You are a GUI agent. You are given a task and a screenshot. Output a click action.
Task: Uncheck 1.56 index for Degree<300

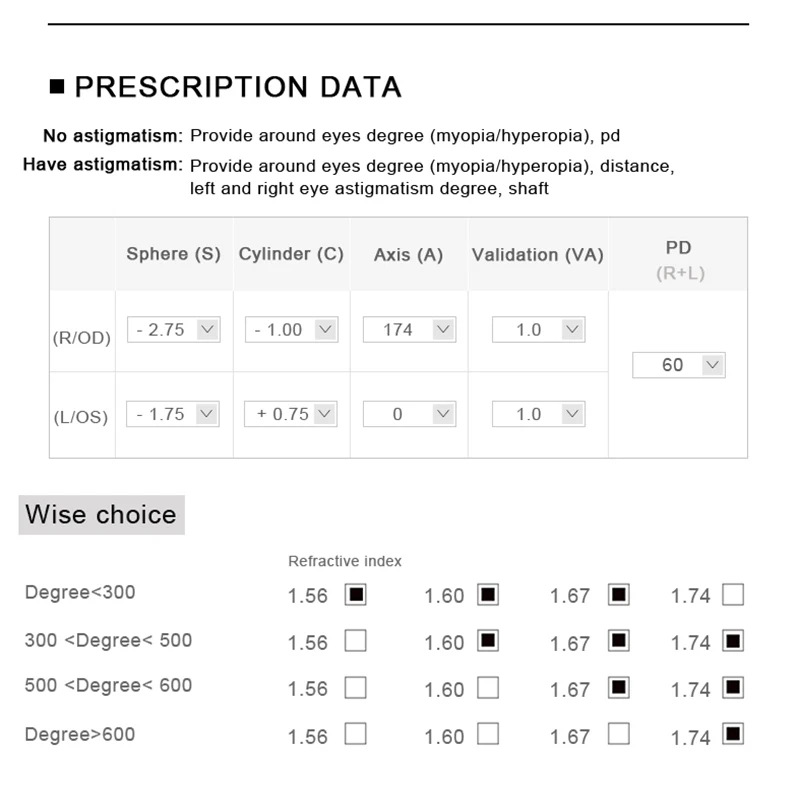point(355,595)
